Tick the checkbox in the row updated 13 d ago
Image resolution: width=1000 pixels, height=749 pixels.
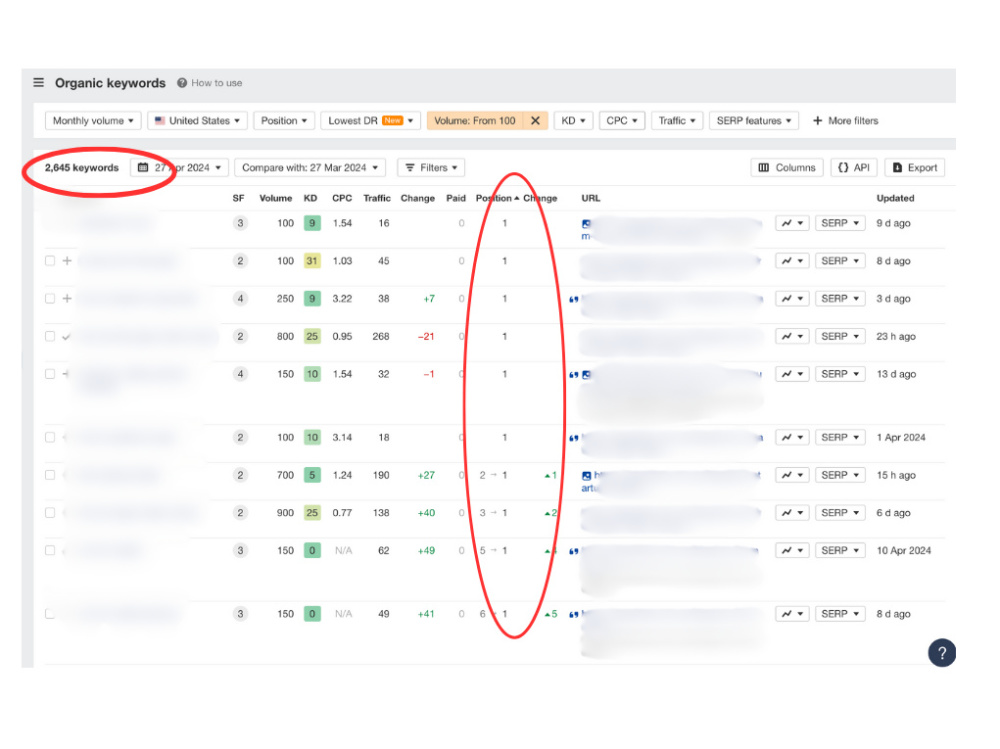50,374
